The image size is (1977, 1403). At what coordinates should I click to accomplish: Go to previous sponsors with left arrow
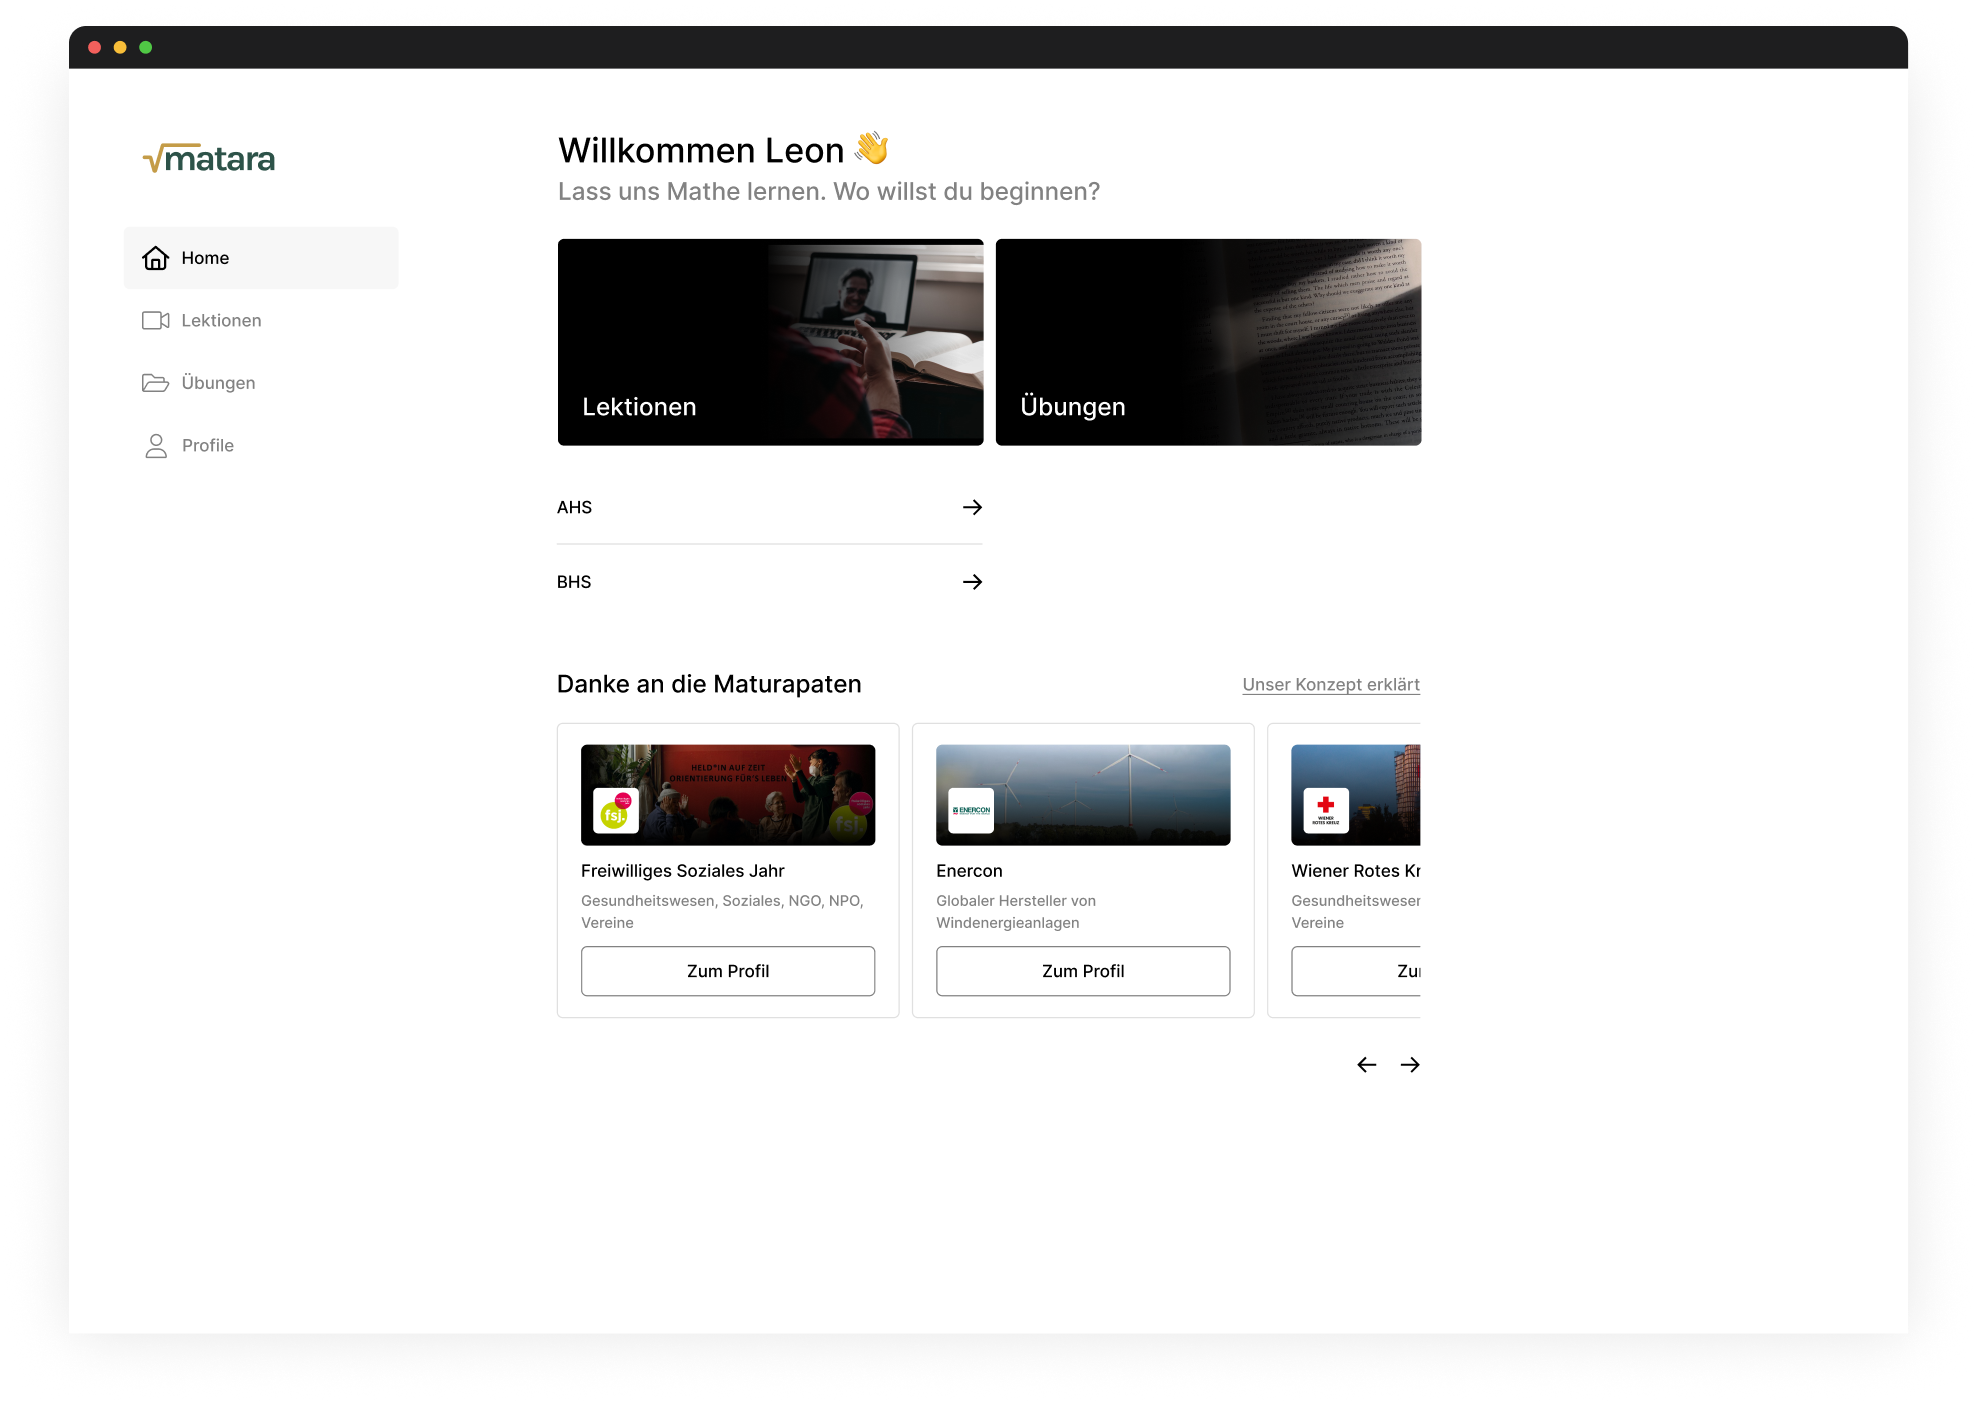point(1366,1065)
